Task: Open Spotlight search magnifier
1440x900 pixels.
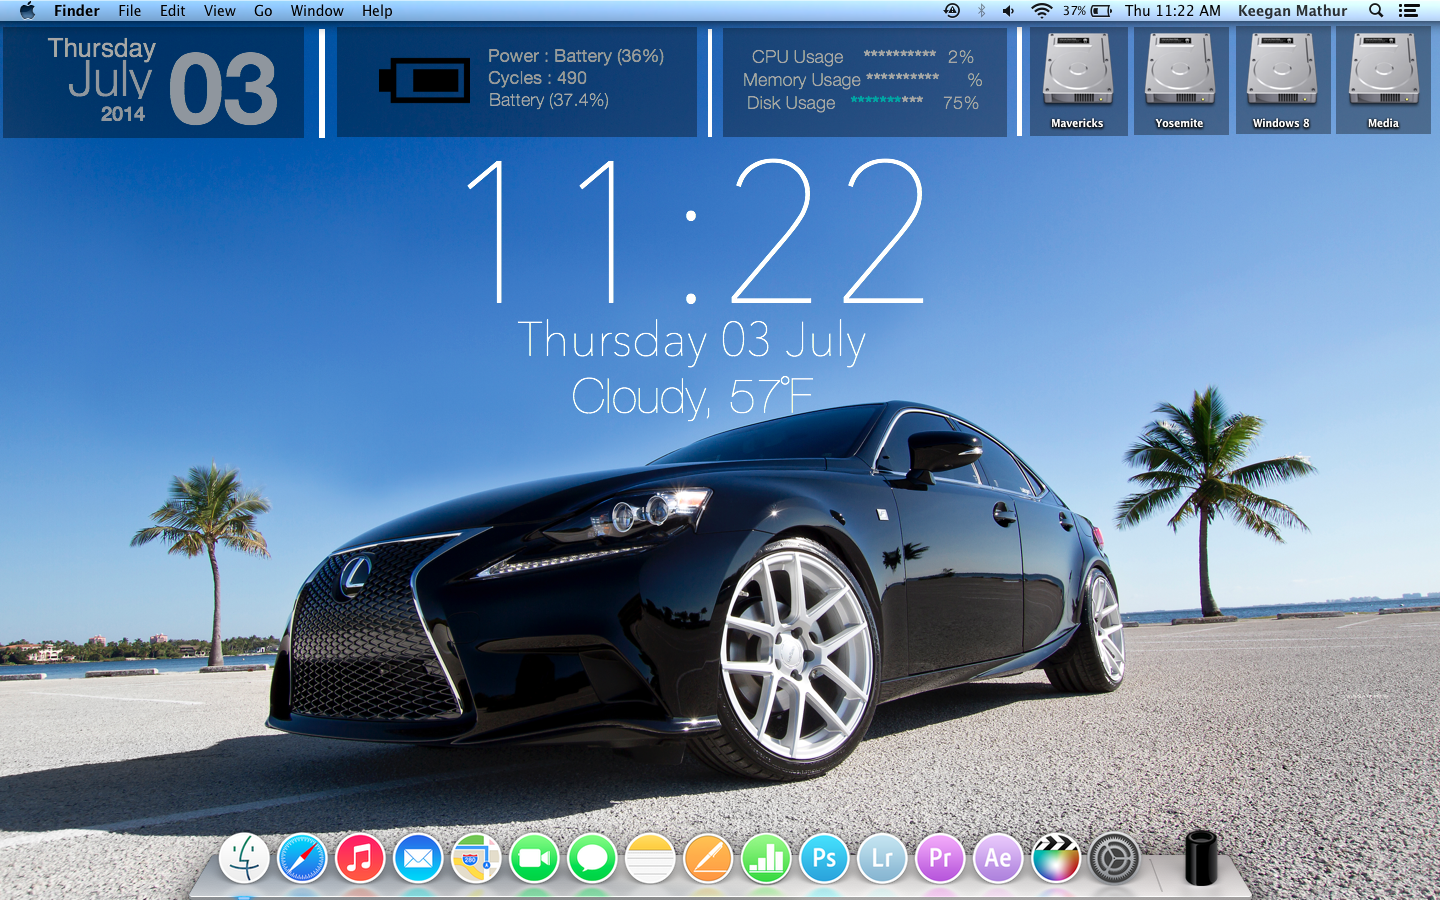Action: [1376, 11]
